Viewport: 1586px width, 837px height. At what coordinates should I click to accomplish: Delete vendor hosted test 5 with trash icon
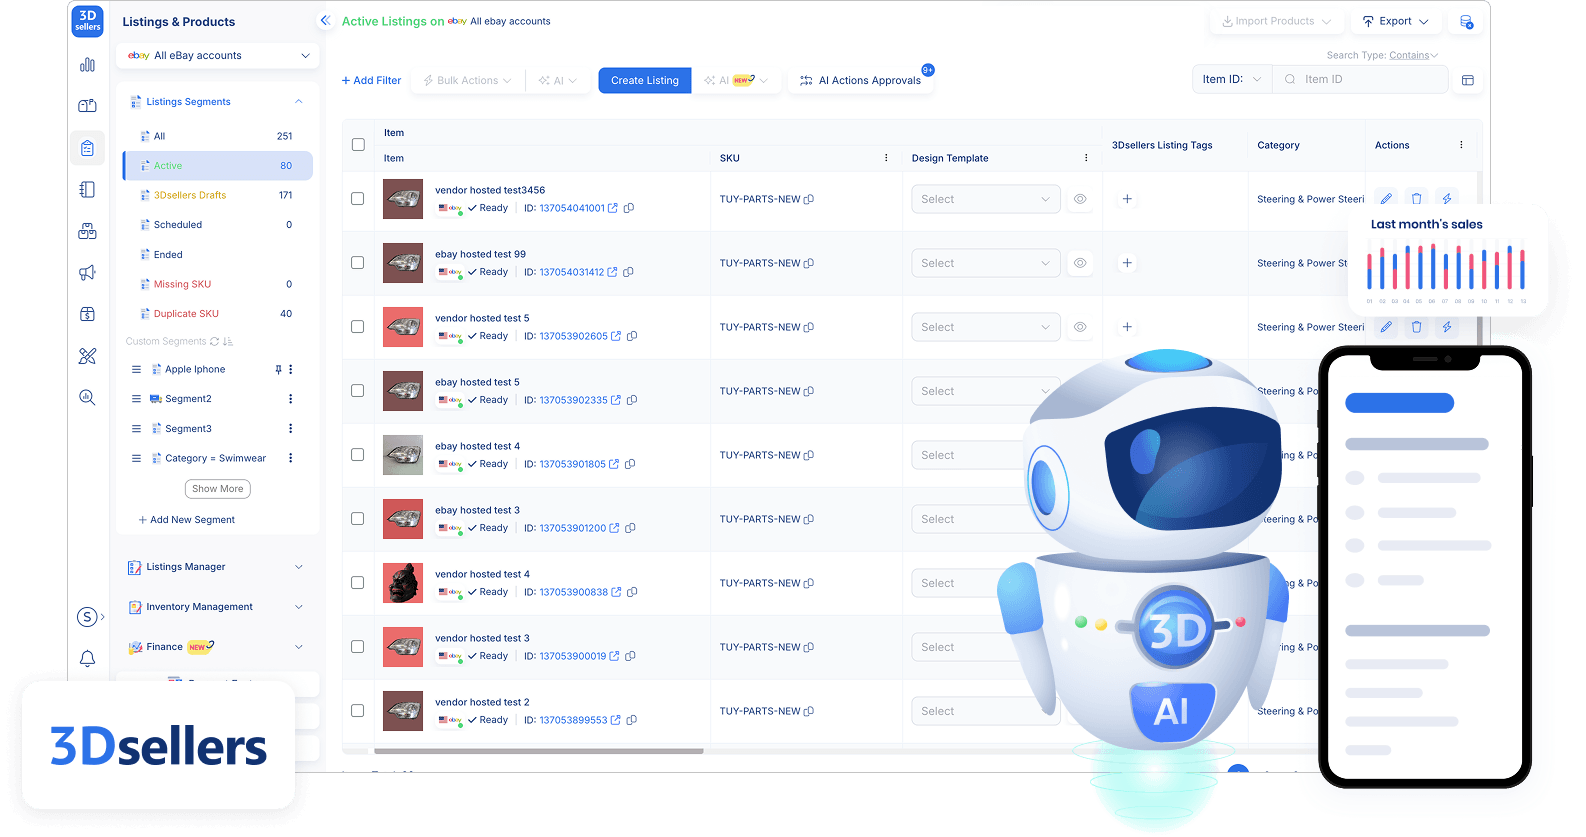(1416, 327)
